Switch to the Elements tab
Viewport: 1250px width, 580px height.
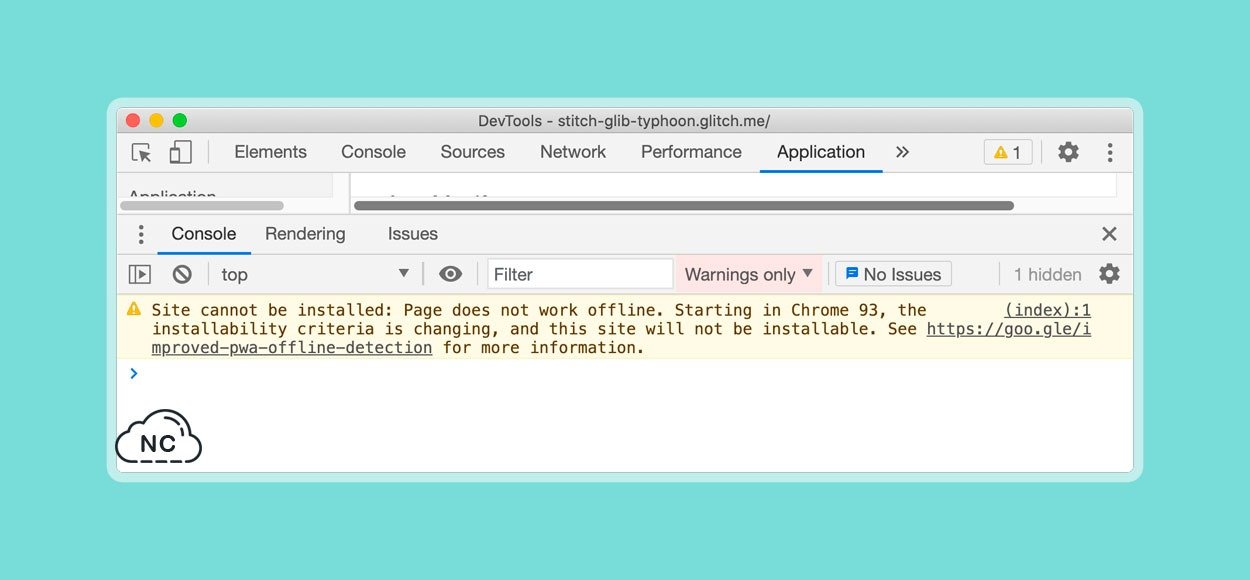click(x=270, y=152)
